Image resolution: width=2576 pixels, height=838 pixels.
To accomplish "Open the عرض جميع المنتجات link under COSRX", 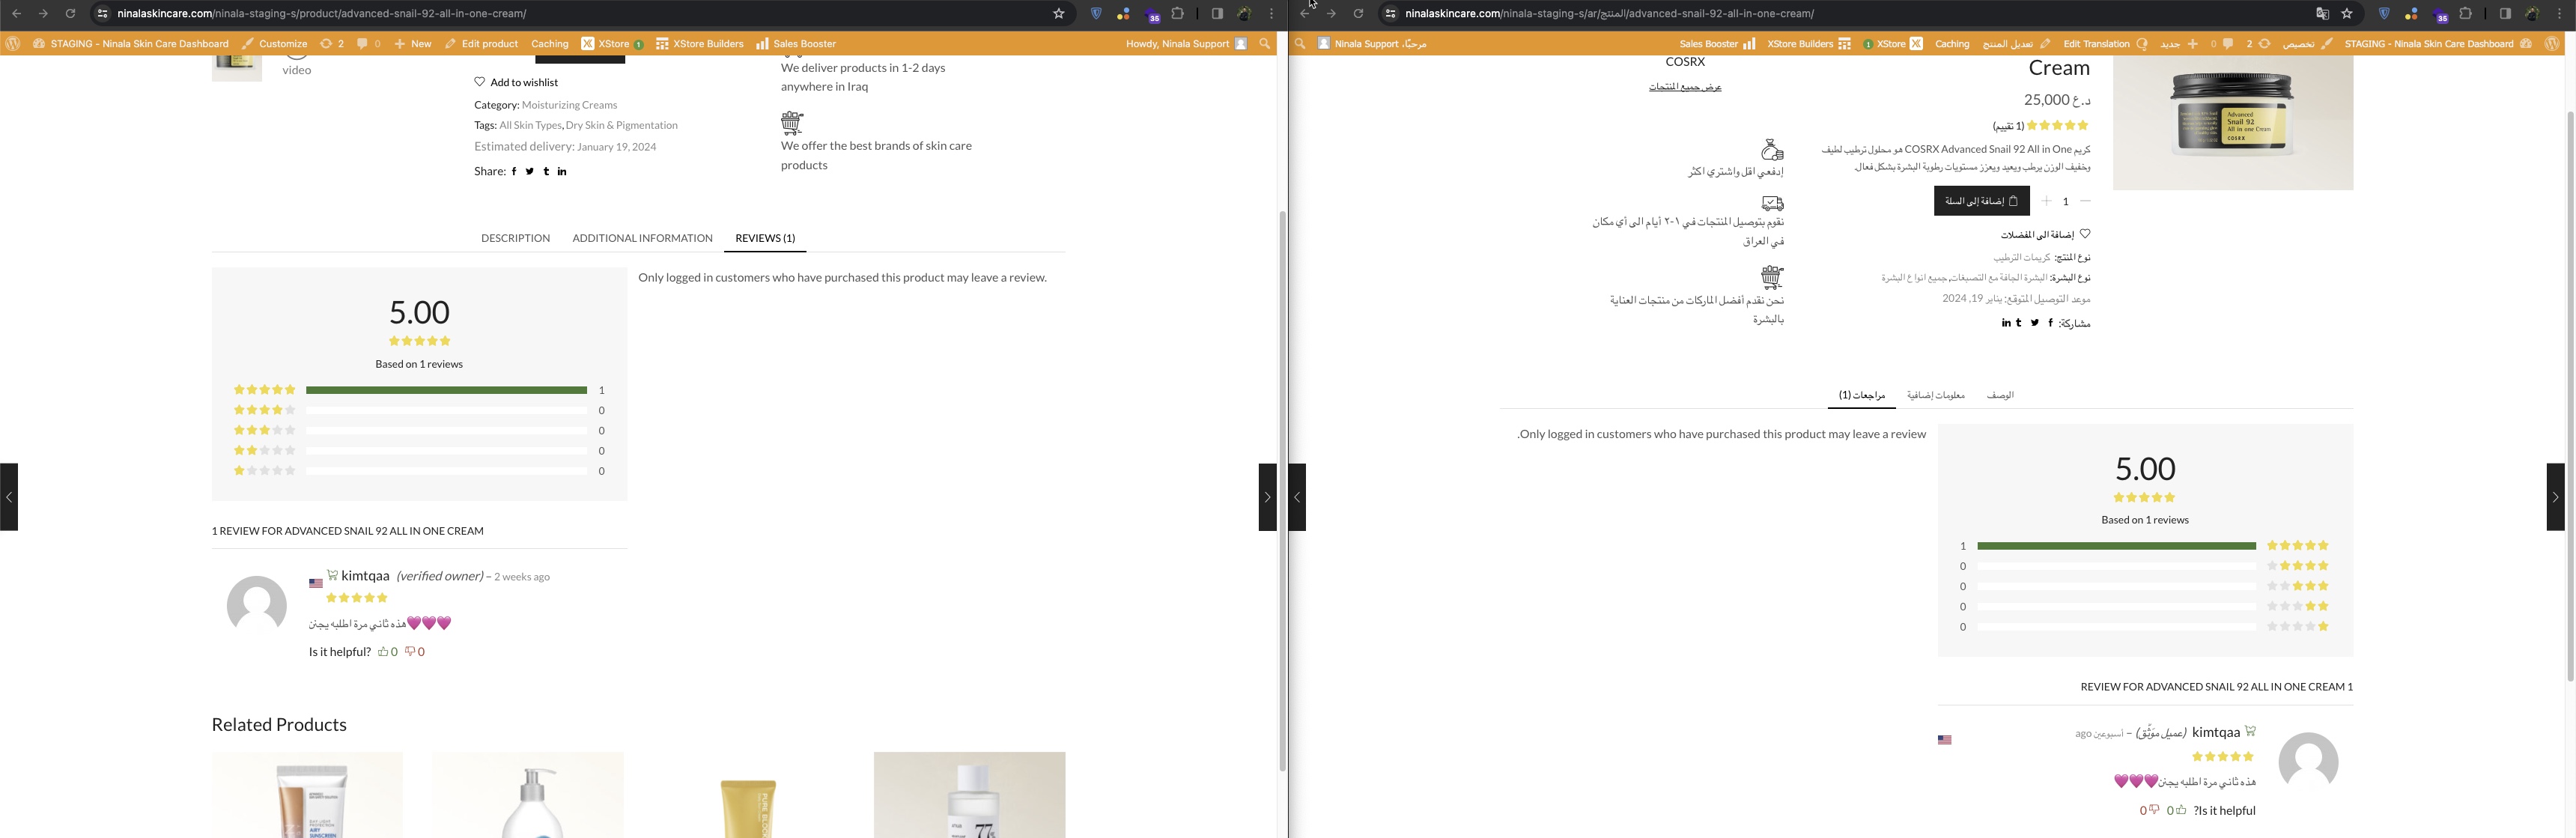I will coord(1685,87).
